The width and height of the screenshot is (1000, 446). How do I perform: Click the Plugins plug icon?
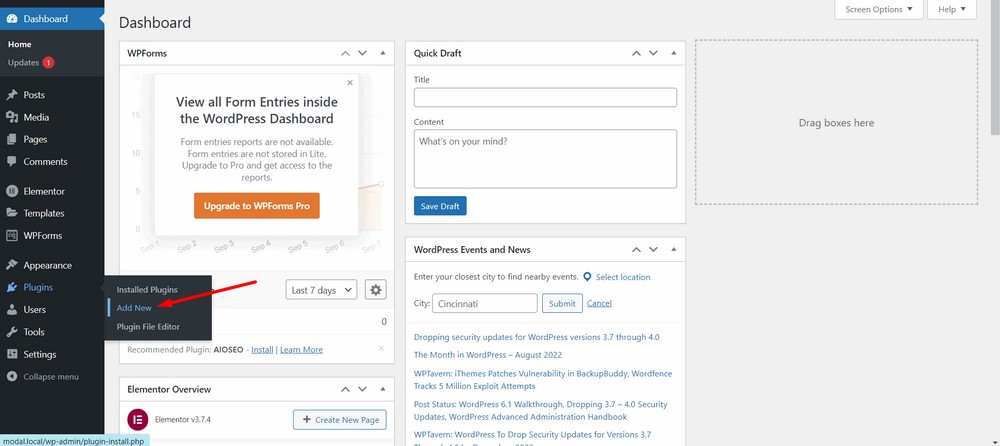(11, 287)
